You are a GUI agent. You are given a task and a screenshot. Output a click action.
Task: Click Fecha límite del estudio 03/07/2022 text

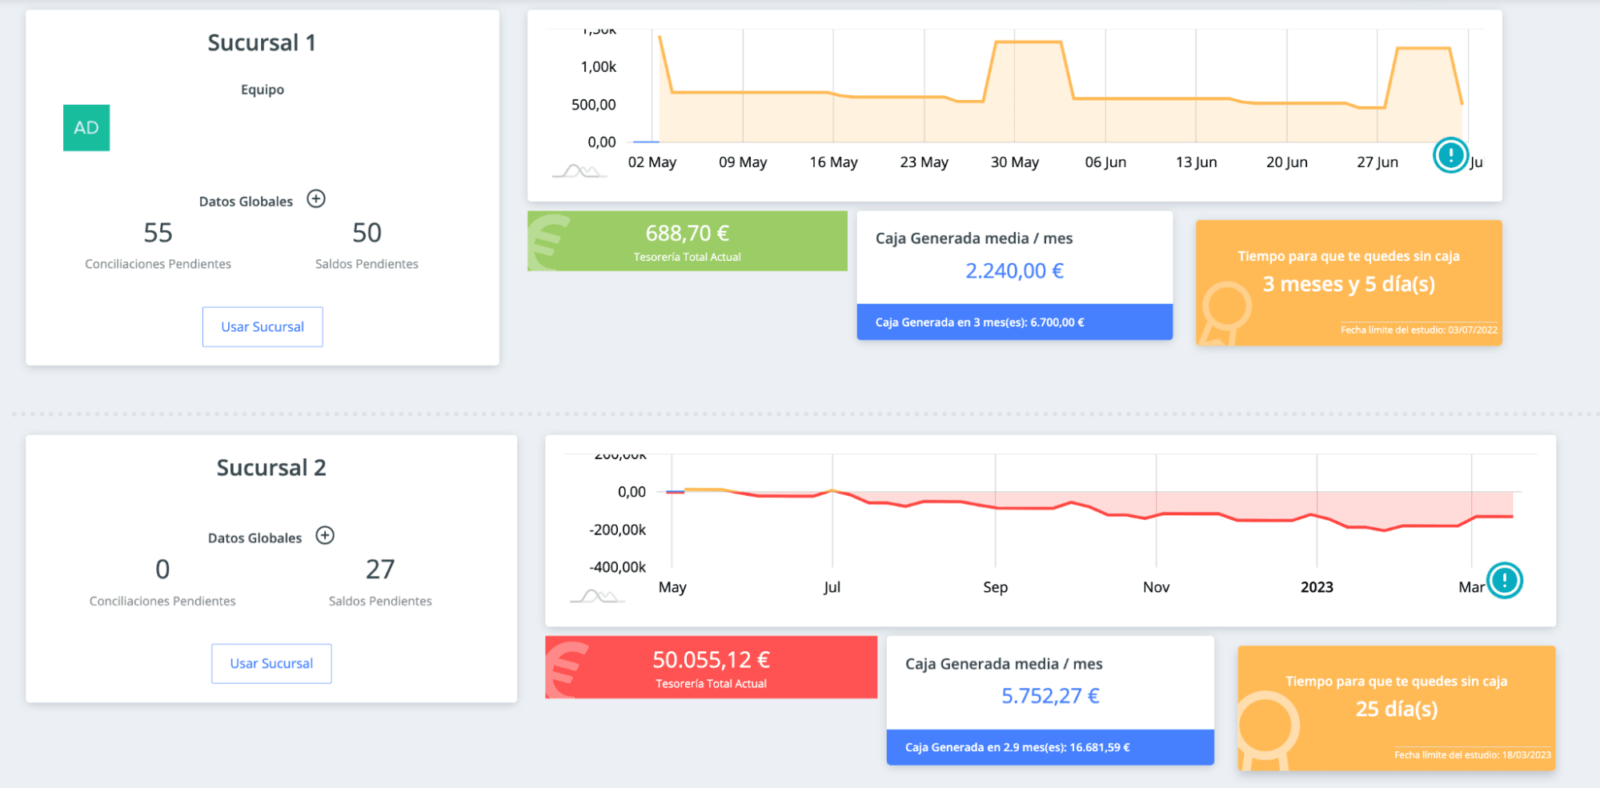pyautogui.click(x=1419, y=330)
